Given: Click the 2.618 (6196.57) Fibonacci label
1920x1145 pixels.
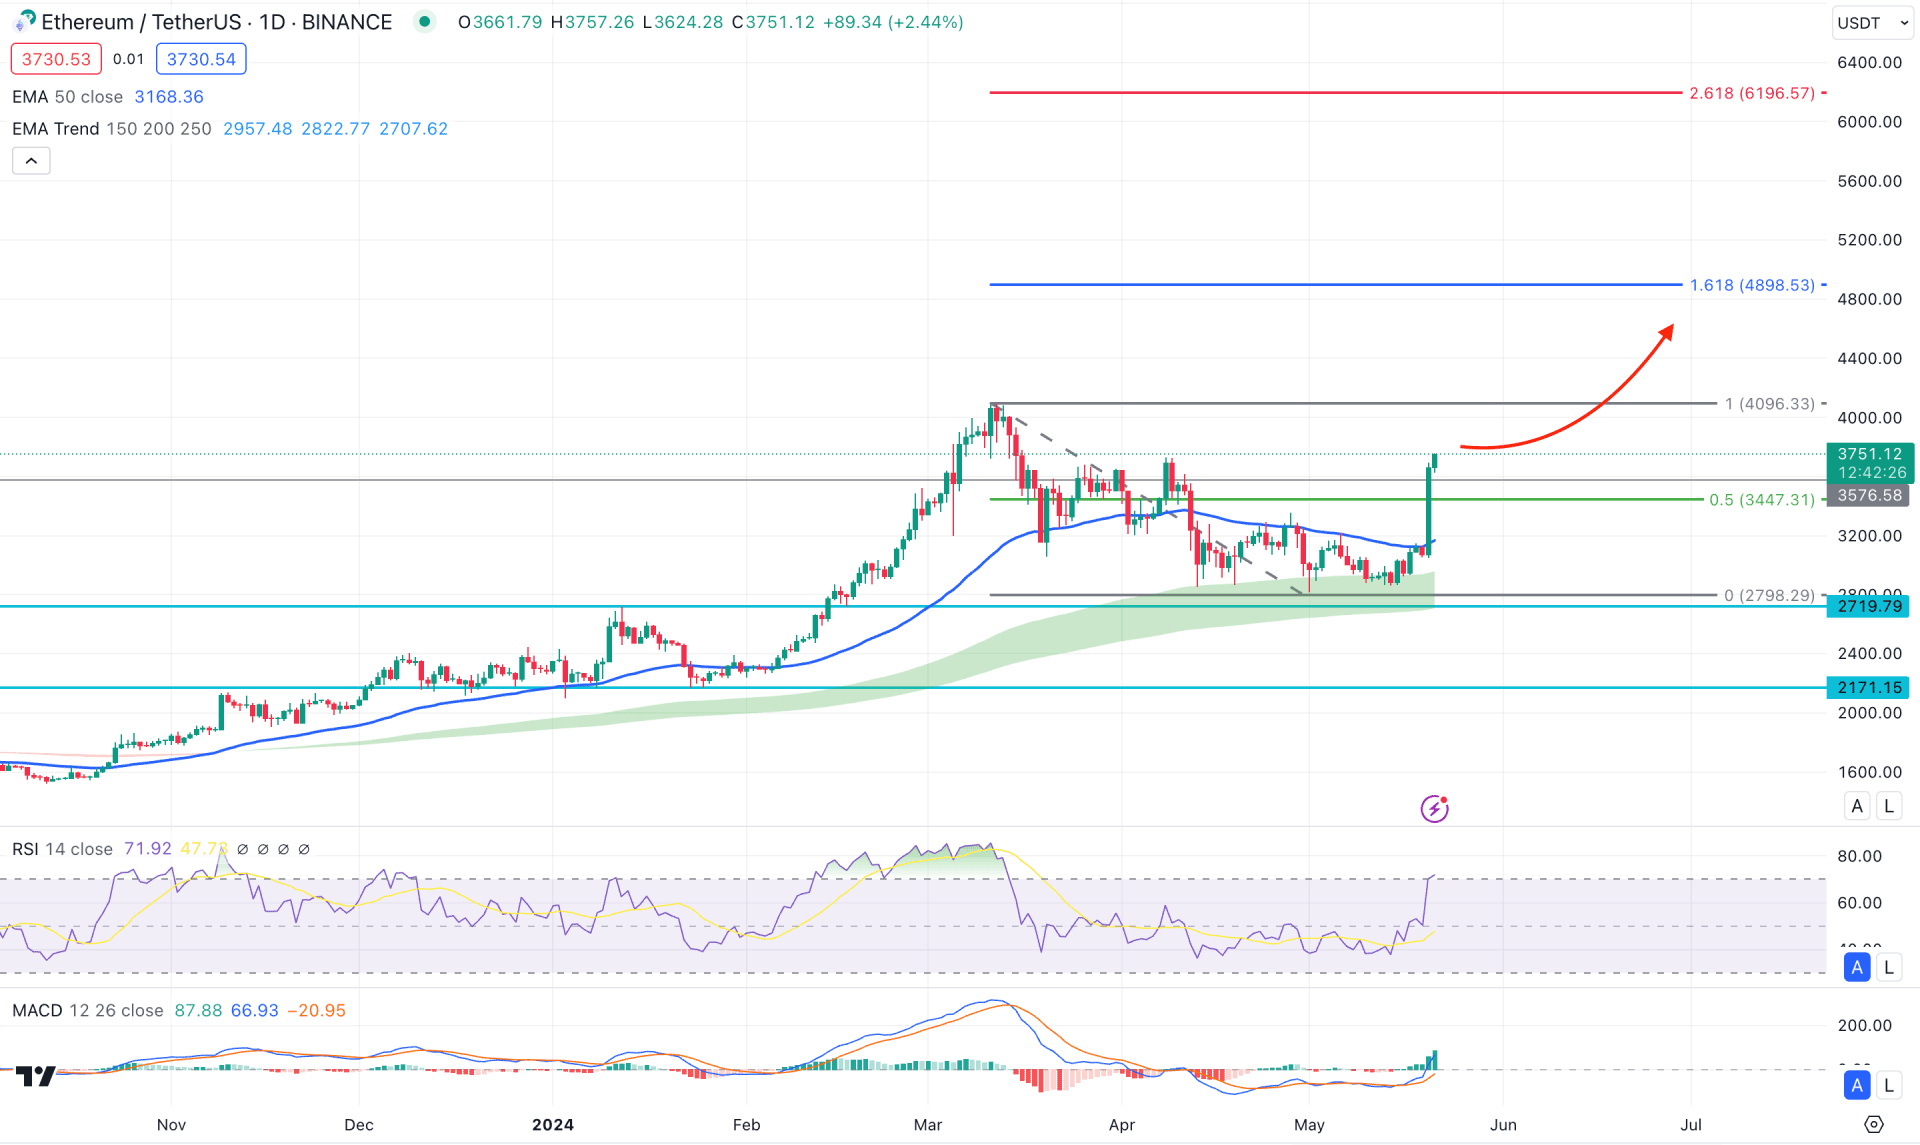Looking at the screenshot, I should [1752, 93].
